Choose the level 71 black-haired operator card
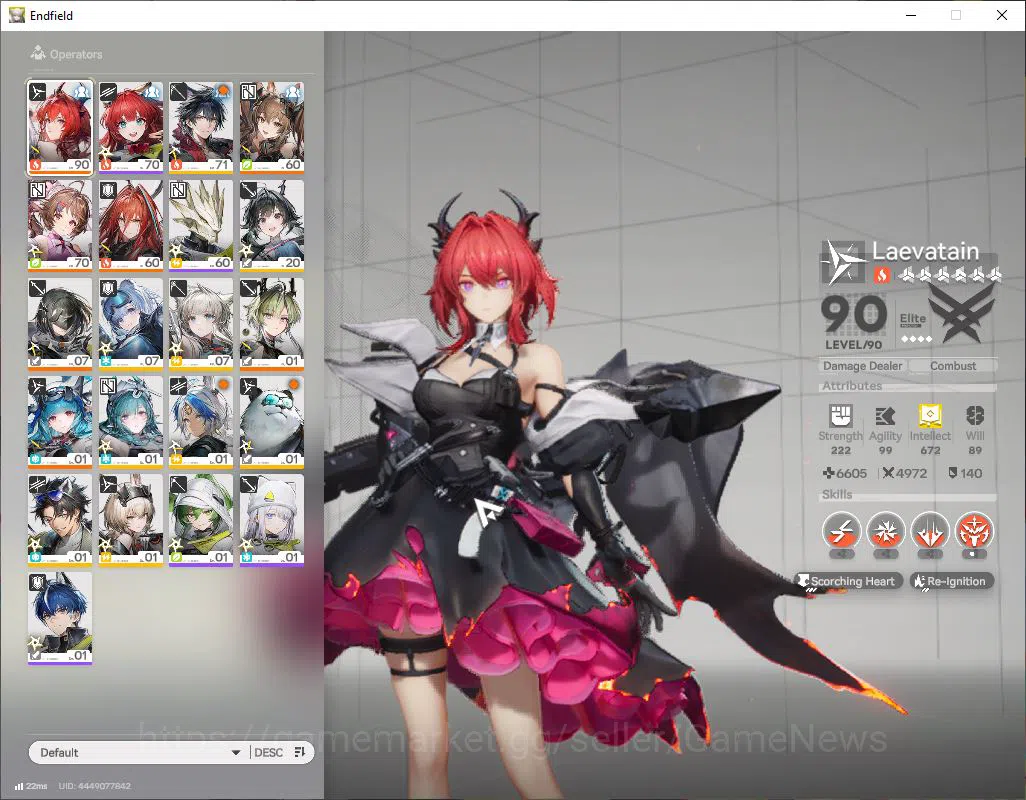Screen dimensions: 1026x800 tap(201, 128)
